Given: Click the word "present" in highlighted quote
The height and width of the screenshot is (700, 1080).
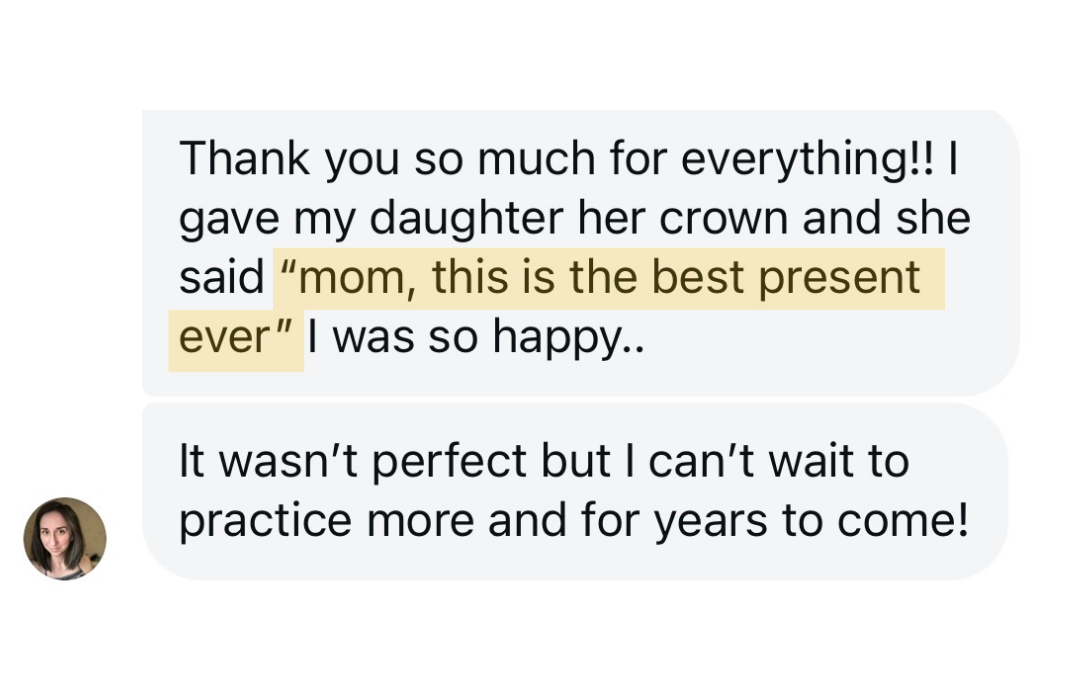Looking at the screenshot, I should click(x=840, y=277).
